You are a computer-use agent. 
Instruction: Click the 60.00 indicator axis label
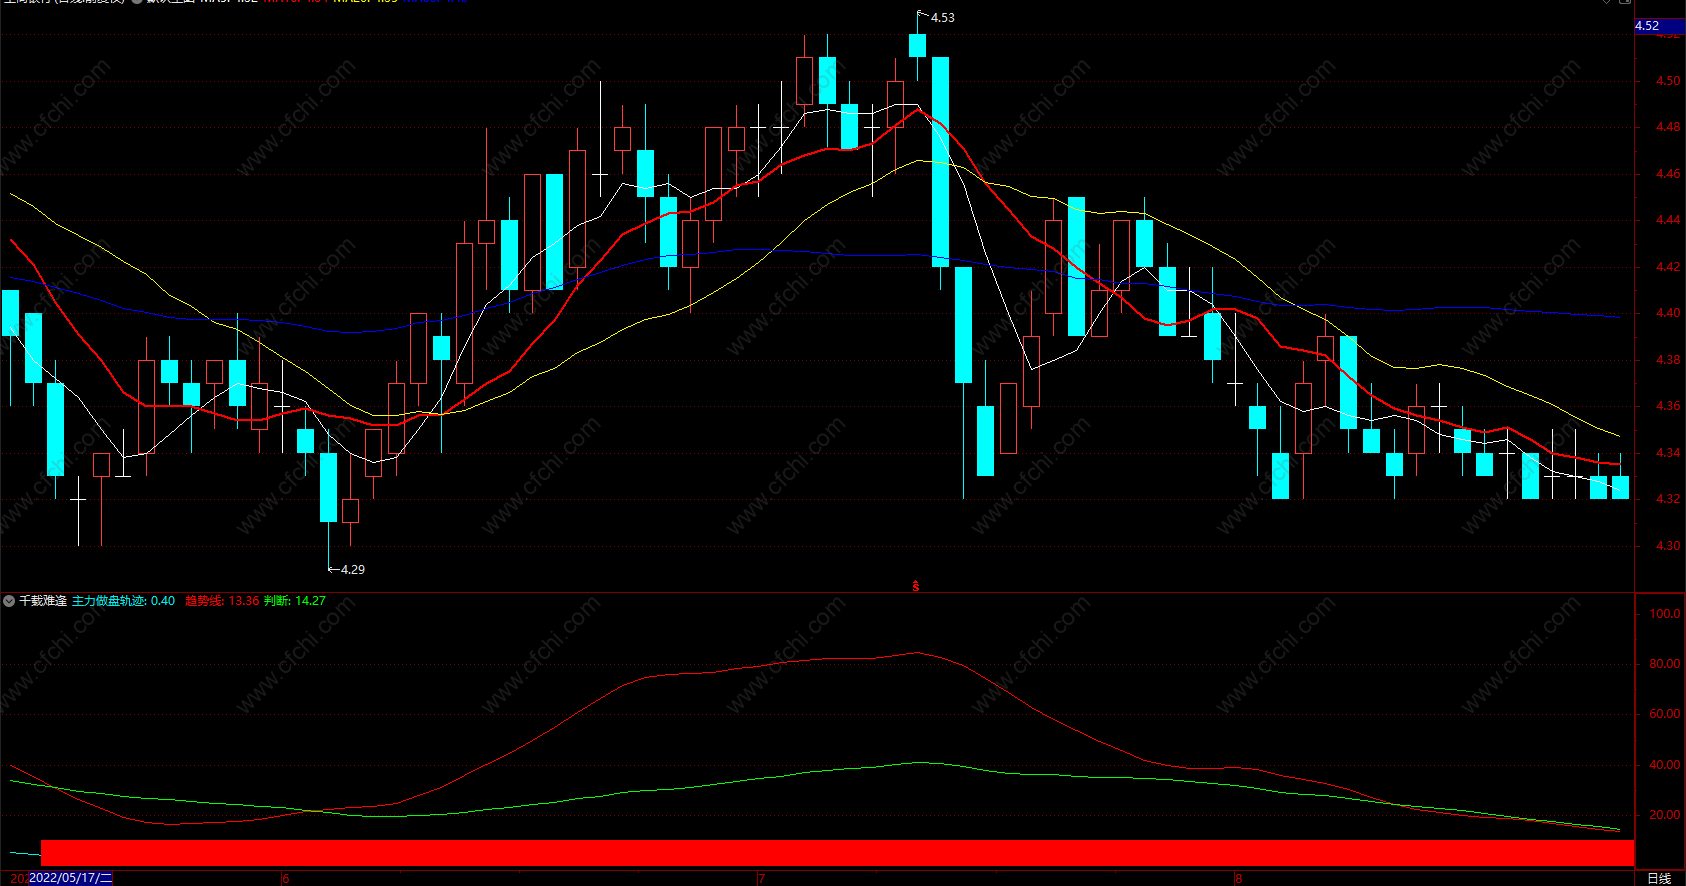[1665, 714]
